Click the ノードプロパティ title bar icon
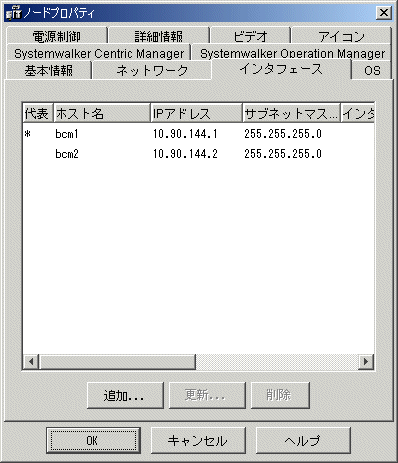398x463 pixels. 14,13
